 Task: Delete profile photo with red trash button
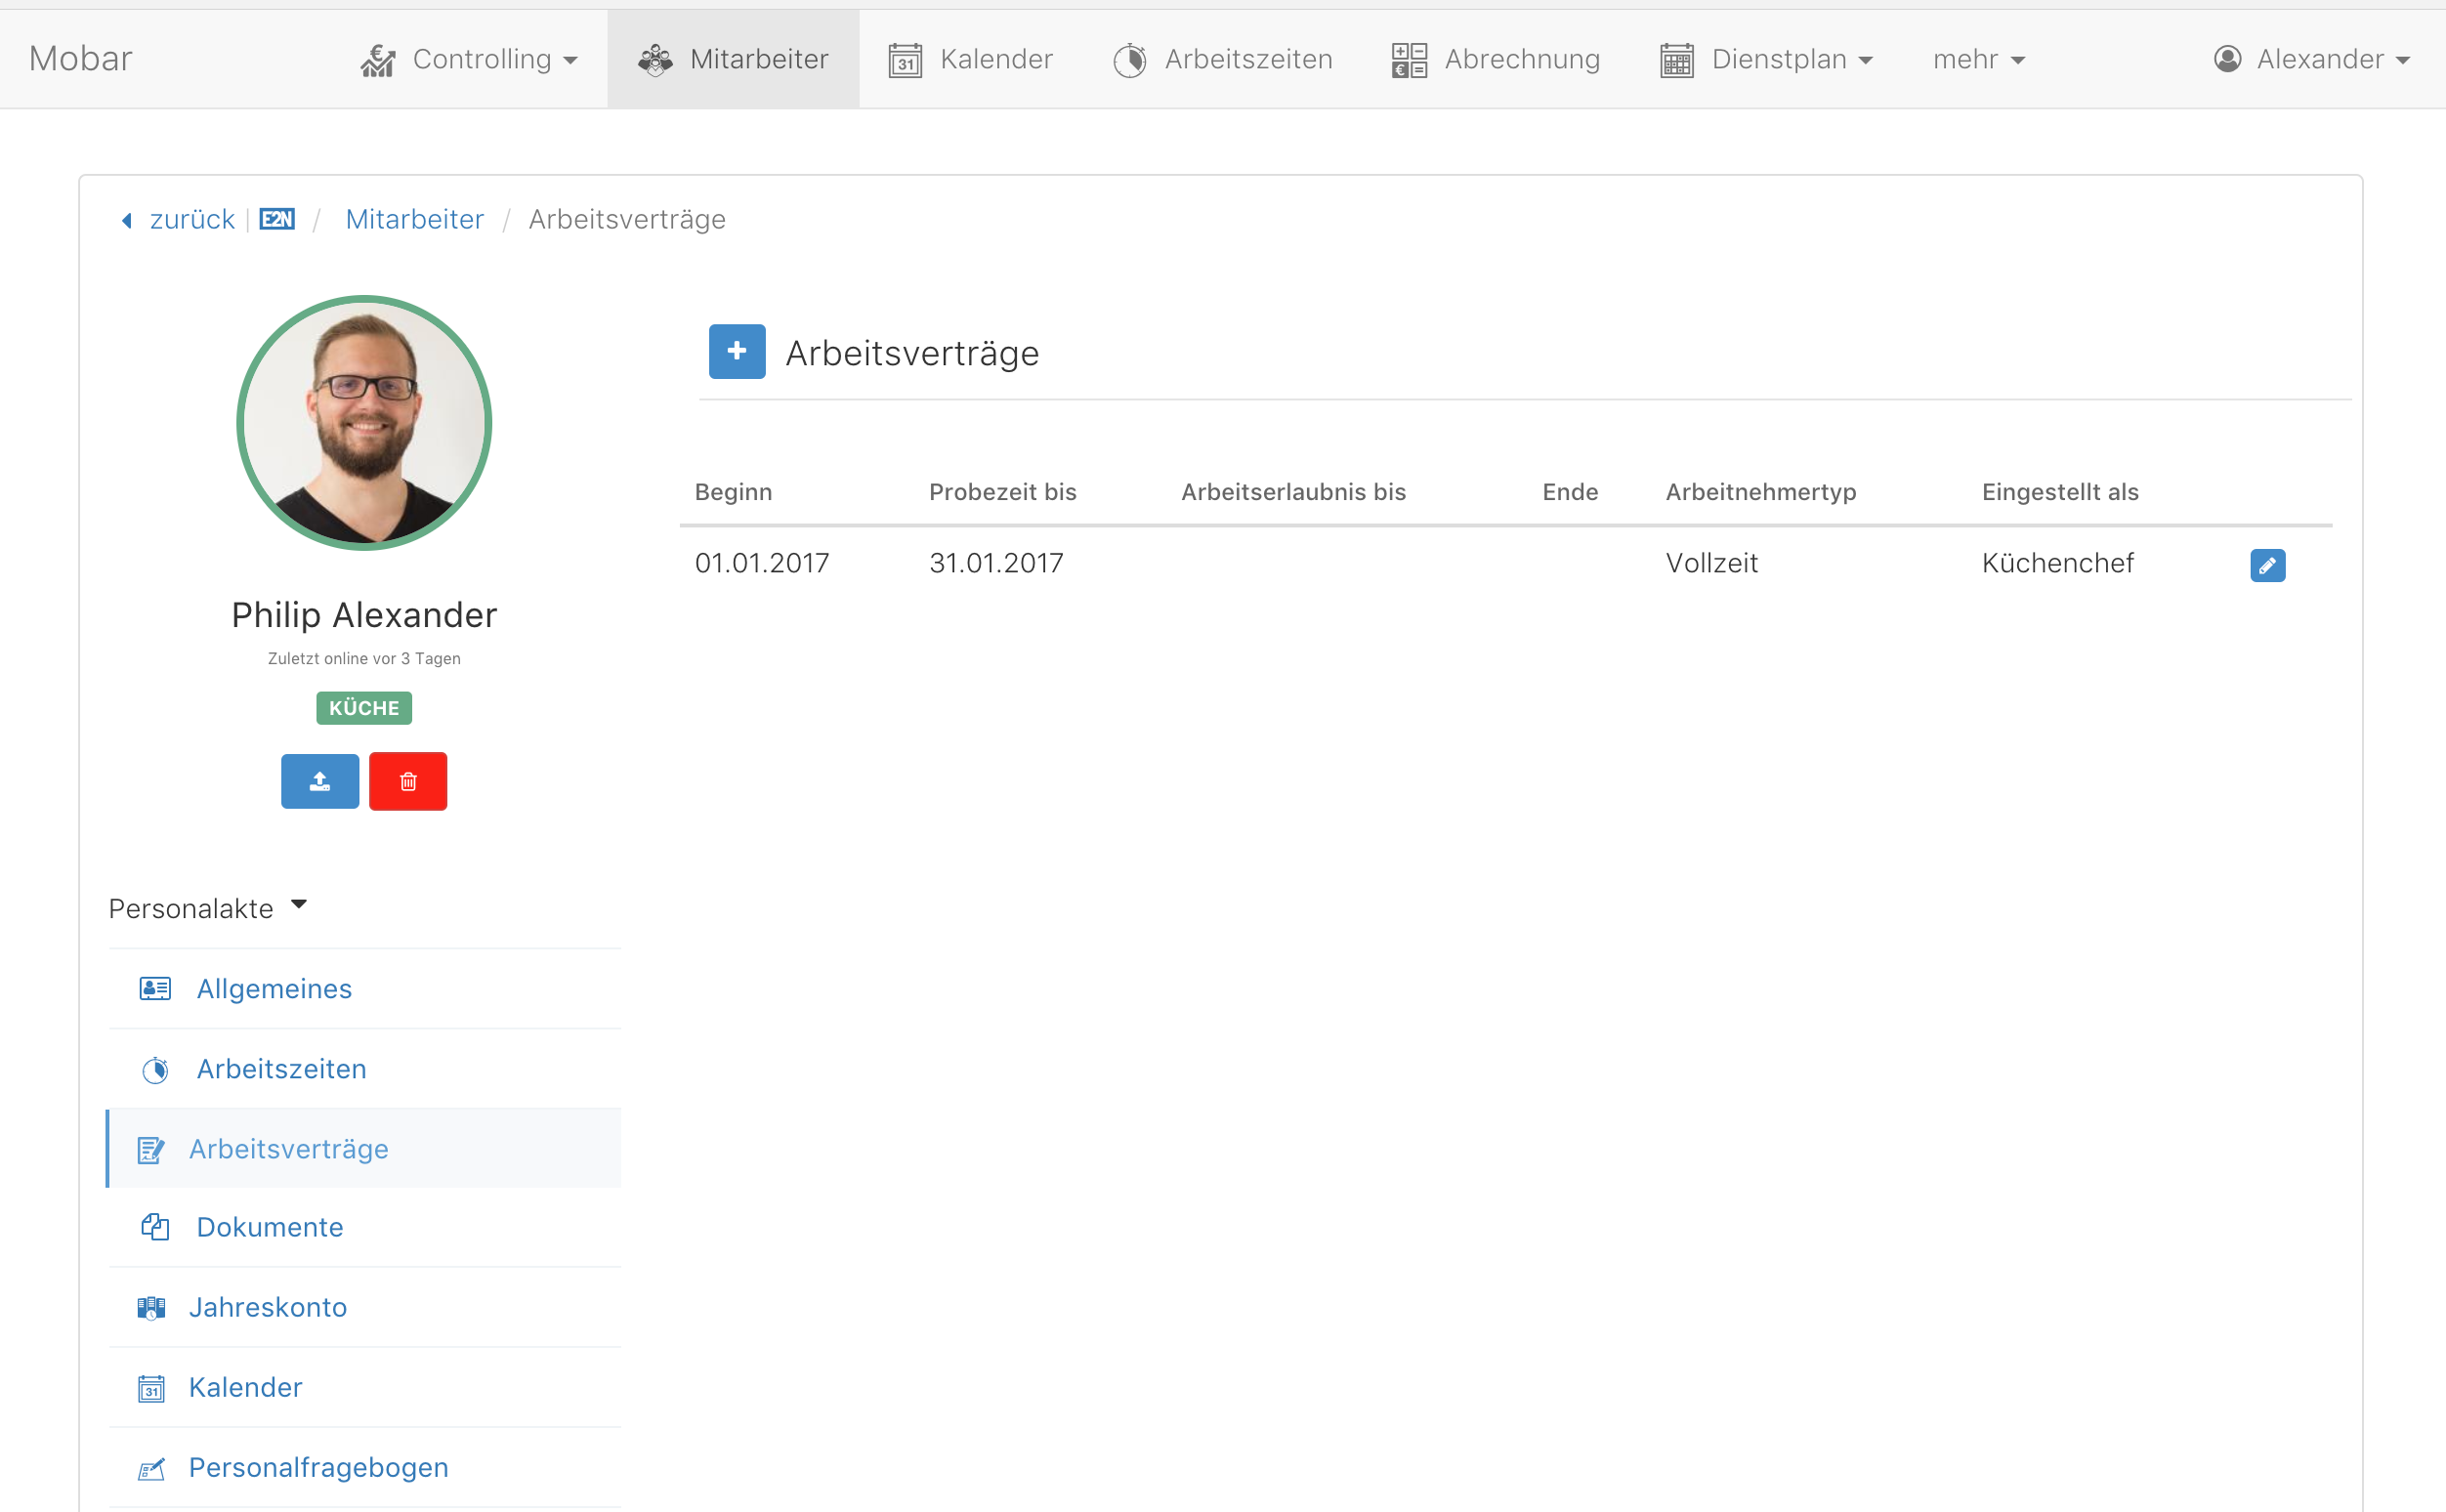point(408,781)
